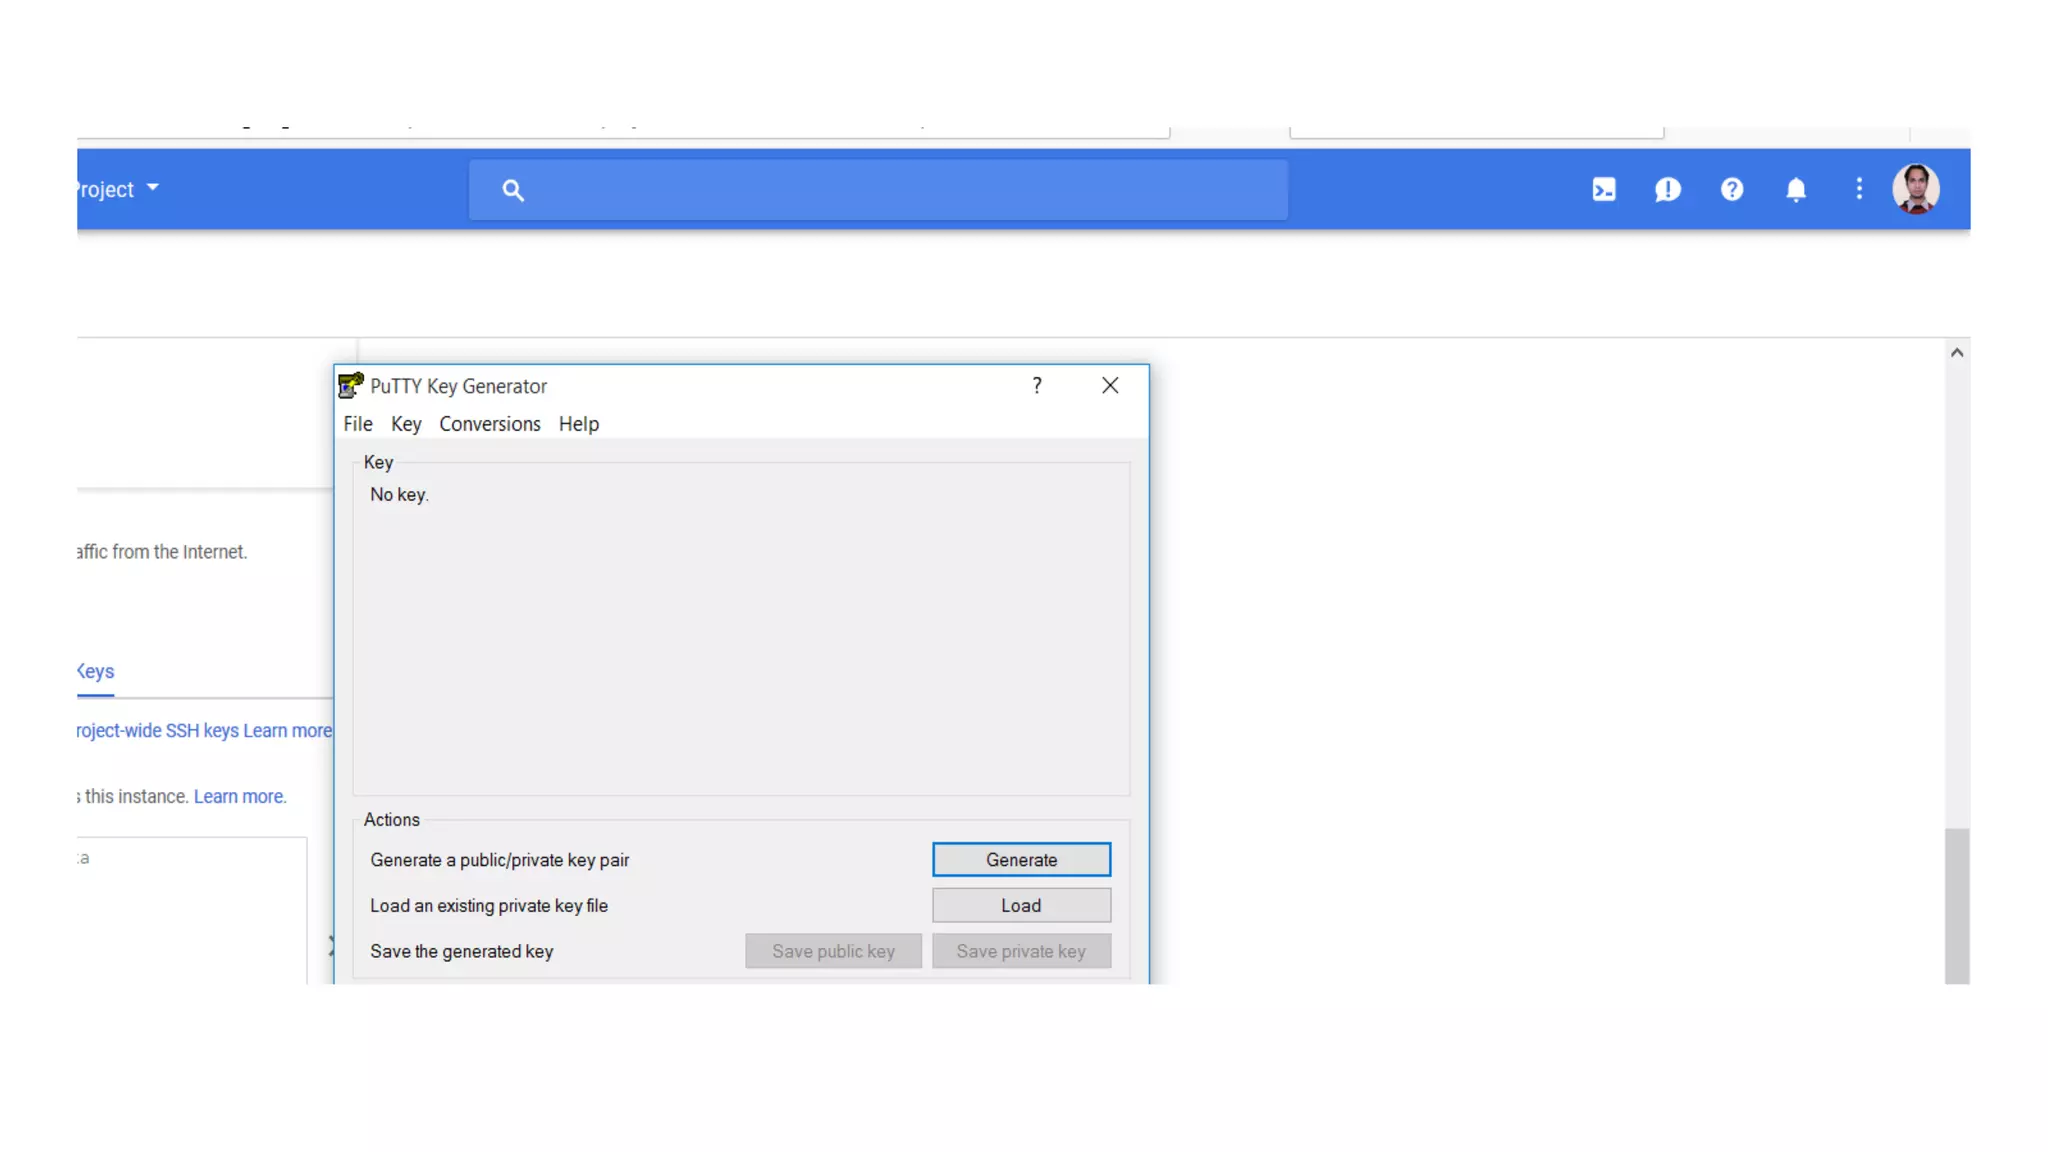Click Learn more link beside project-wide SSH keys

287,731
